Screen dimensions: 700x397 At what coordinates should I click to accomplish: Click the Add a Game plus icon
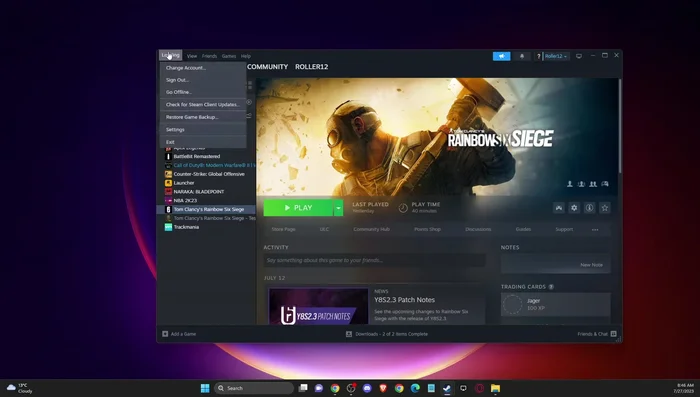pyautogui.click(x=165, y=334)
